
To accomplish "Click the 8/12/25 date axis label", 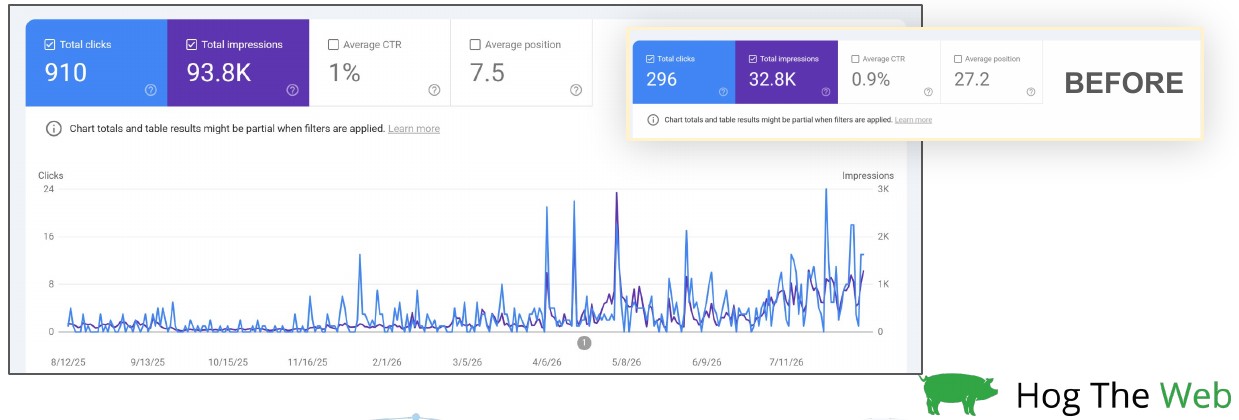I will tap(68, 363).
